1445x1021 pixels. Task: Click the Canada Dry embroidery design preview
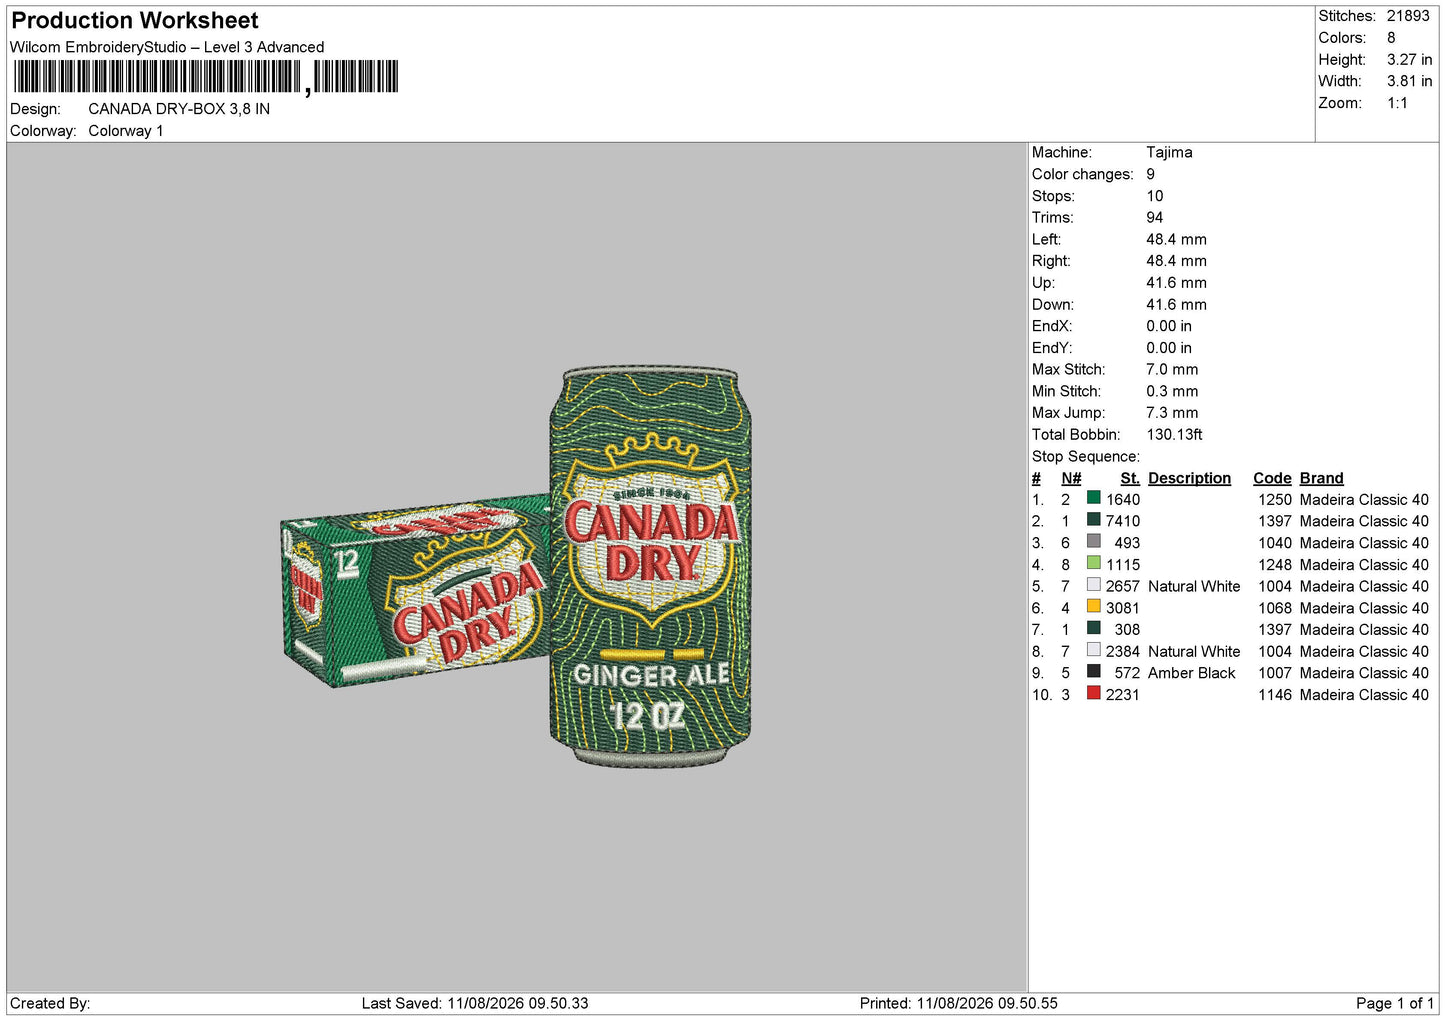(516, 567)
